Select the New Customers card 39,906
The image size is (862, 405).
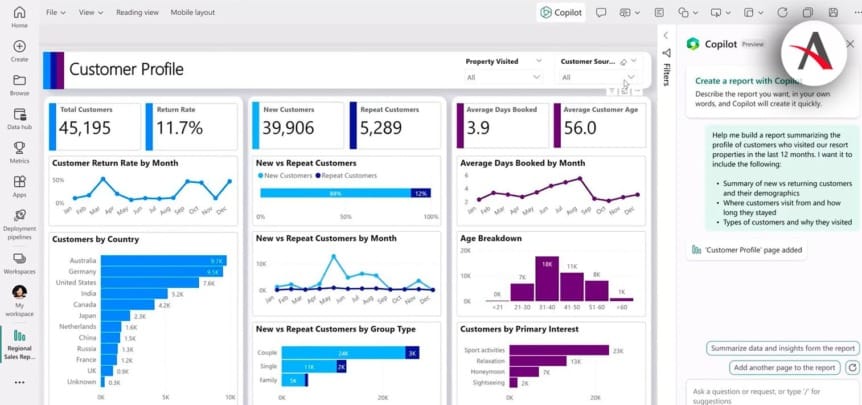[297, 126]
